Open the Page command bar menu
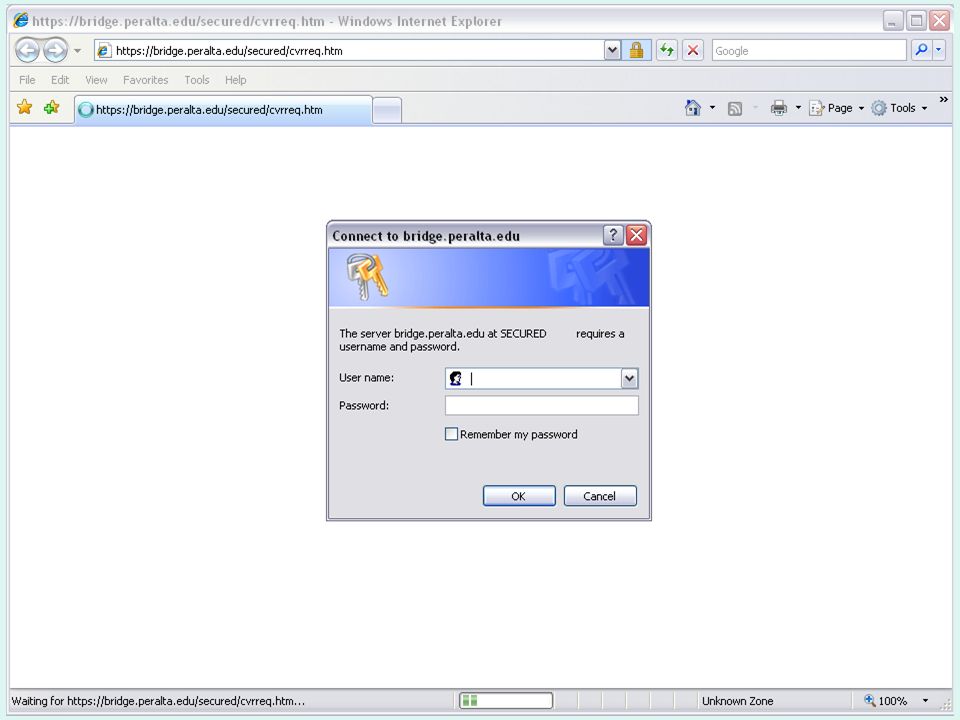The height and width of the screenshot is (720, 960). pos(836,108)
